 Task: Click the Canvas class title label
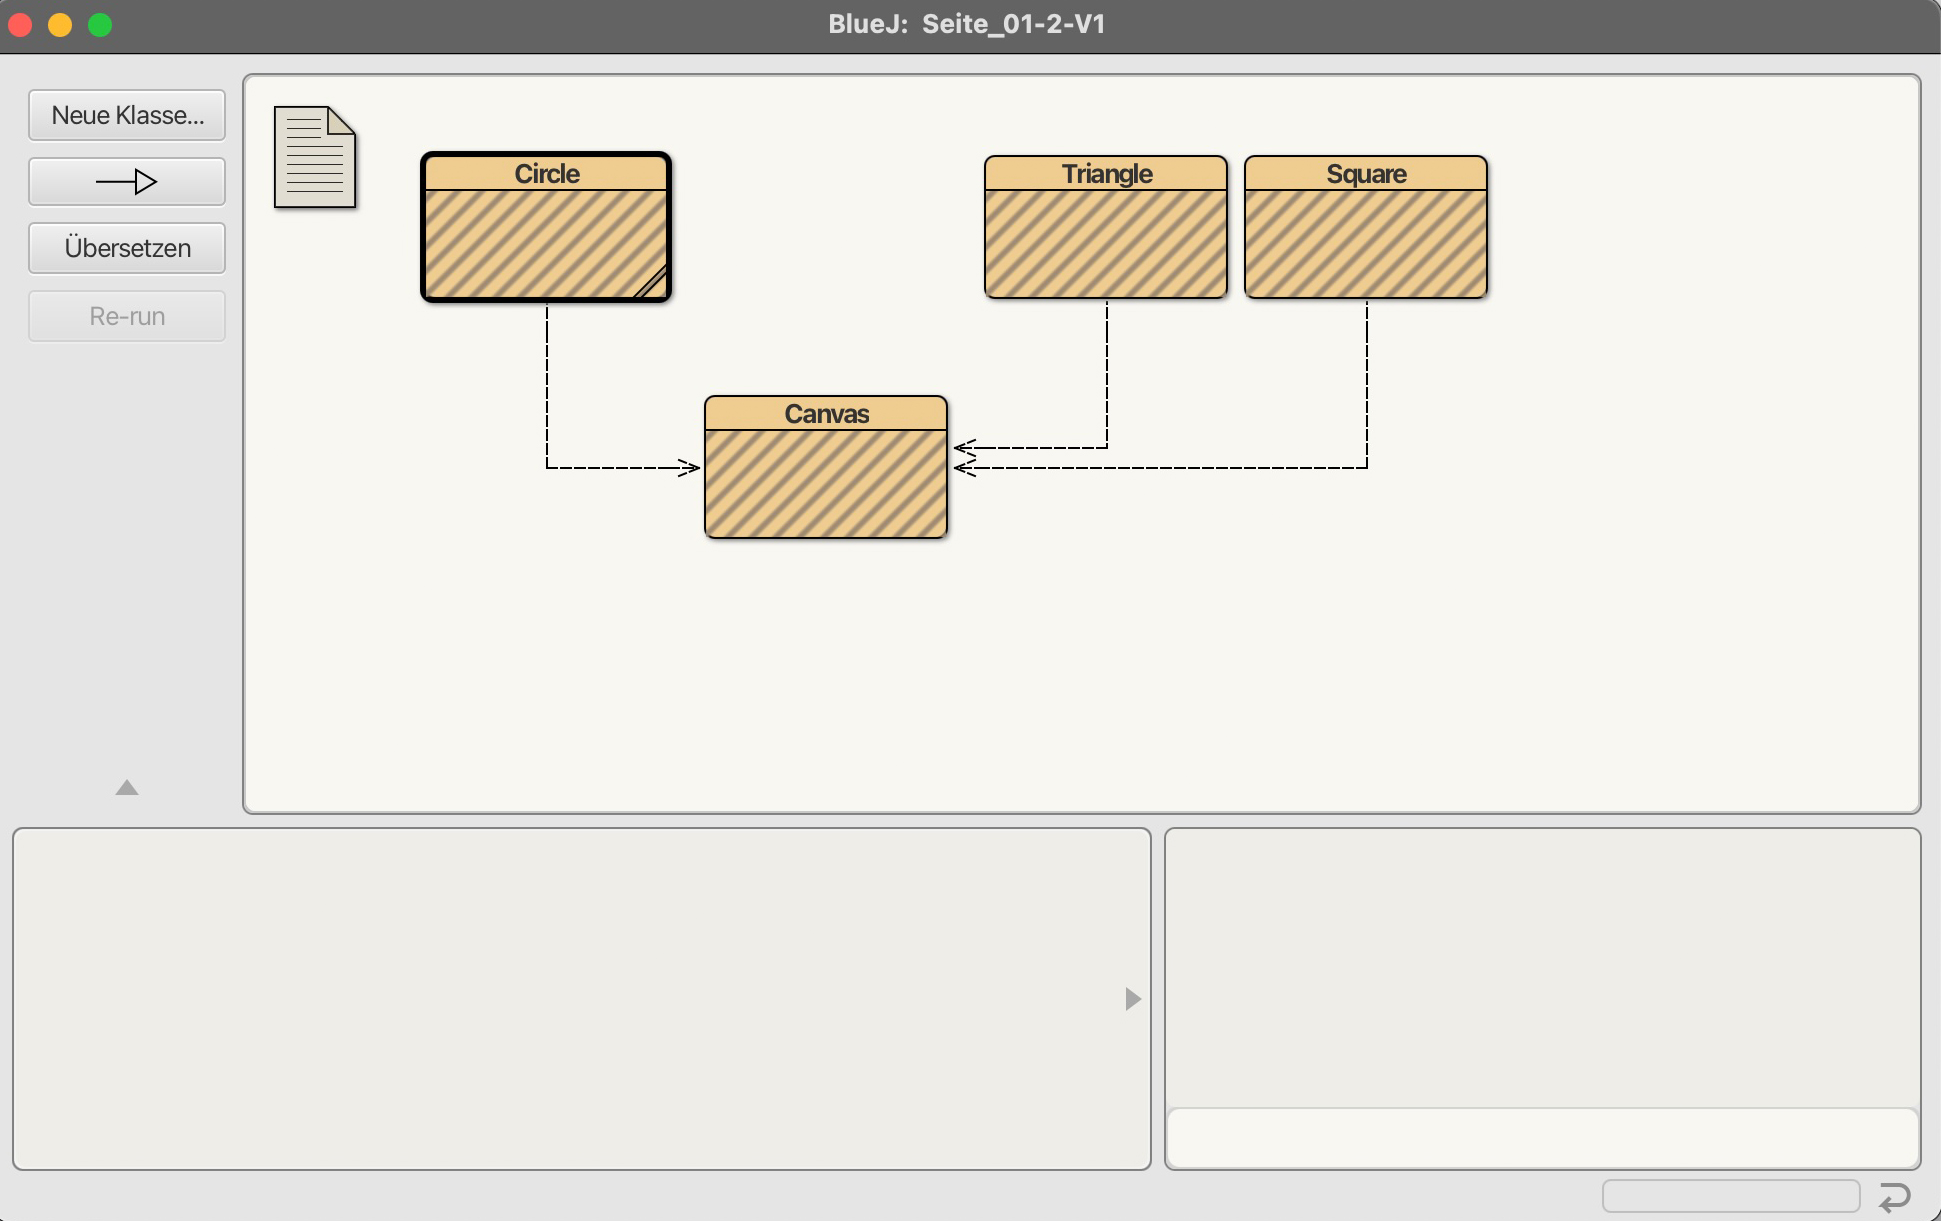tap(826, 414)
